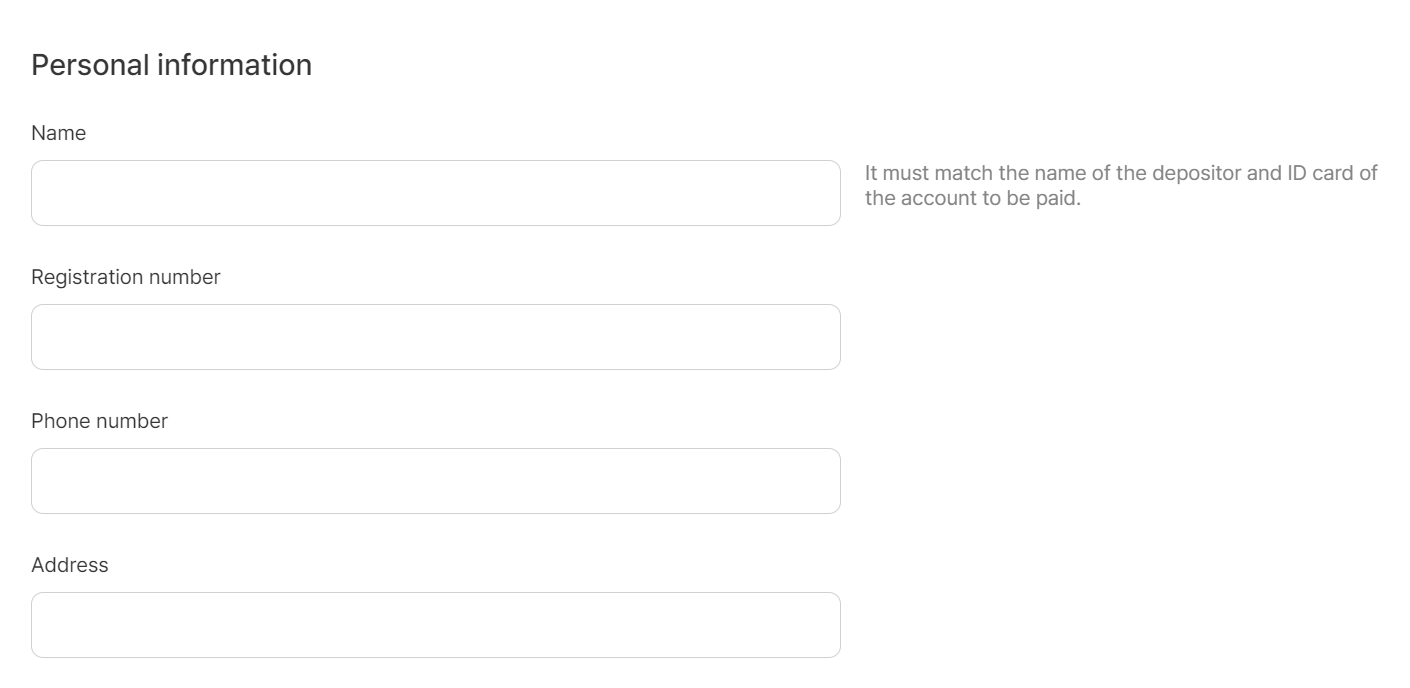1410x688 pixels.
Task: Click the 'Personal information' section heading
Action: [172, 65]
